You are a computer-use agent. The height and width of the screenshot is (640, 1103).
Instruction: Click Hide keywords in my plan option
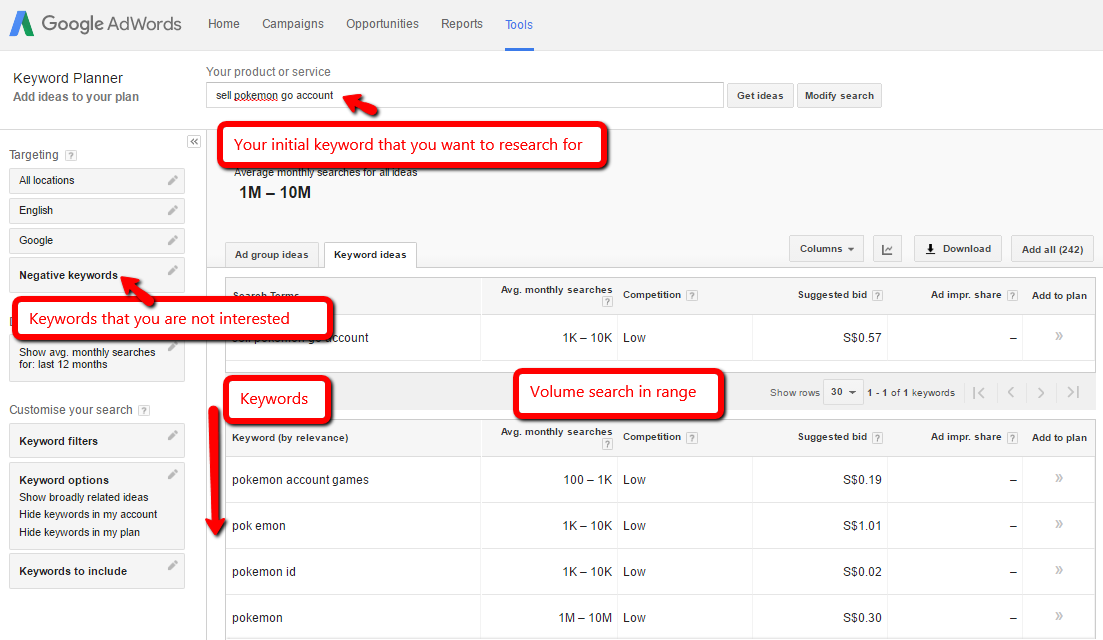(79, 532)
